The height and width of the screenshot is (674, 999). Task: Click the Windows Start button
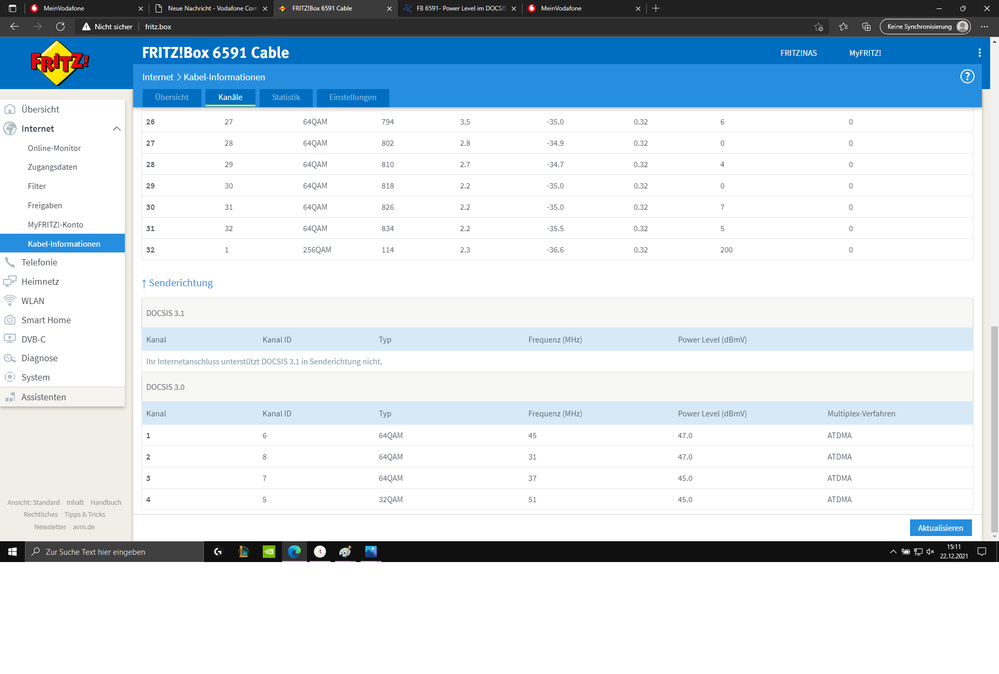point(12,552)
